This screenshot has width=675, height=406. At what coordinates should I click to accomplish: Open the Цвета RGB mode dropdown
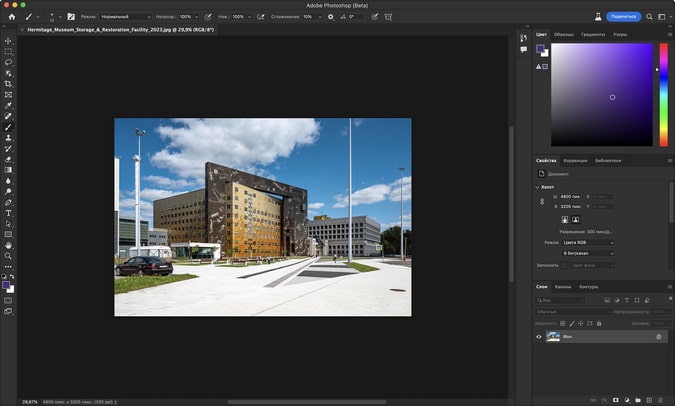tap(588, 243)
